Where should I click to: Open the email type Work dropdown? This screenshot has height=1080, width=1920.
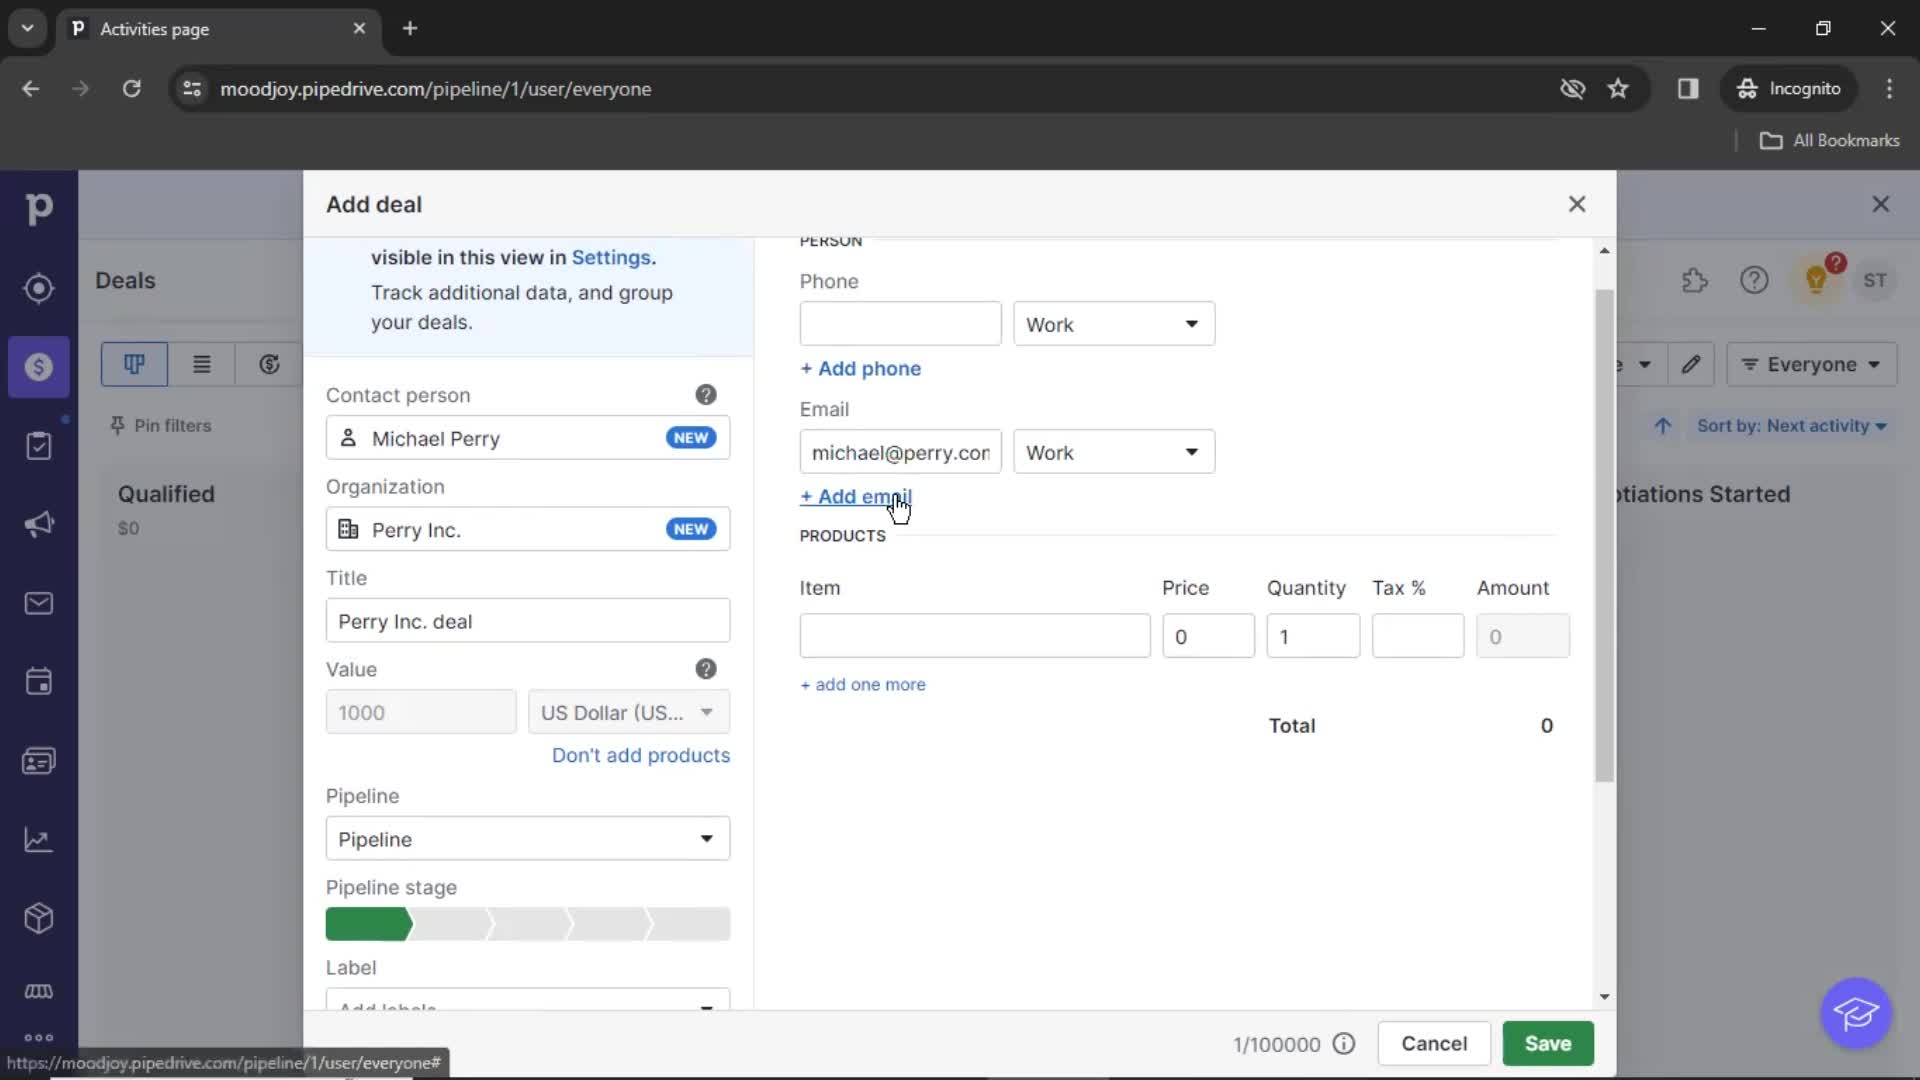click(x=1114, y=452)
